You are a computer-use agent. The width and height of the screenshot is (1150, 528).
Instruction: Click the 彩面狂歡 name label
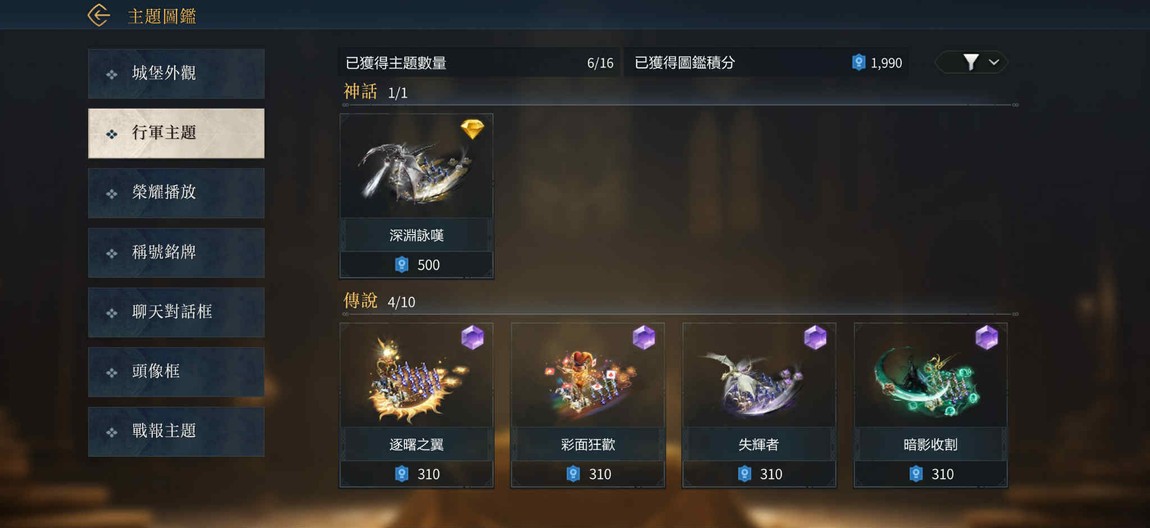(587, 444)
